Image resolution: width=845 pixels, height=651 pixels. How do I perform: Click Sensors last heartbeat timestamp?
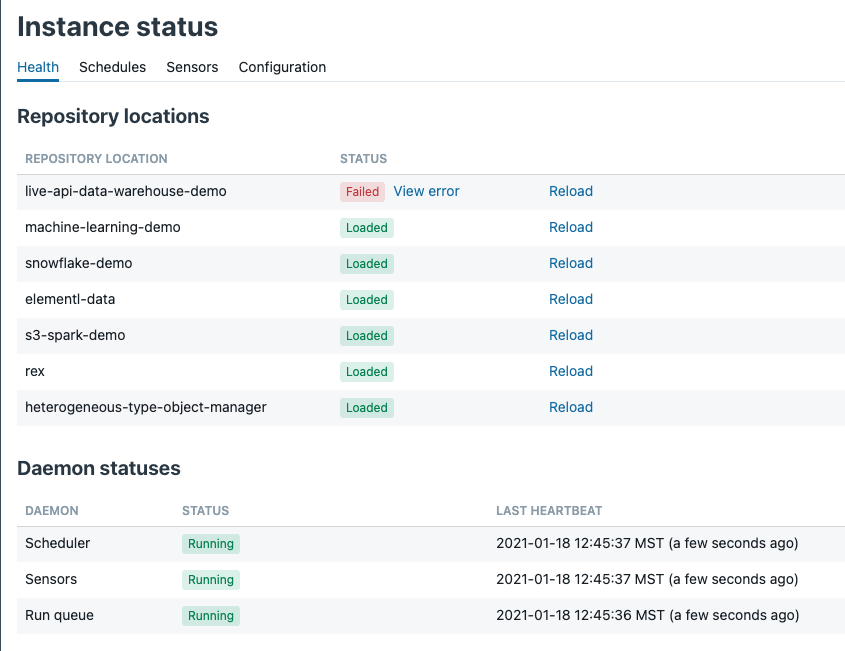point(647,579)
